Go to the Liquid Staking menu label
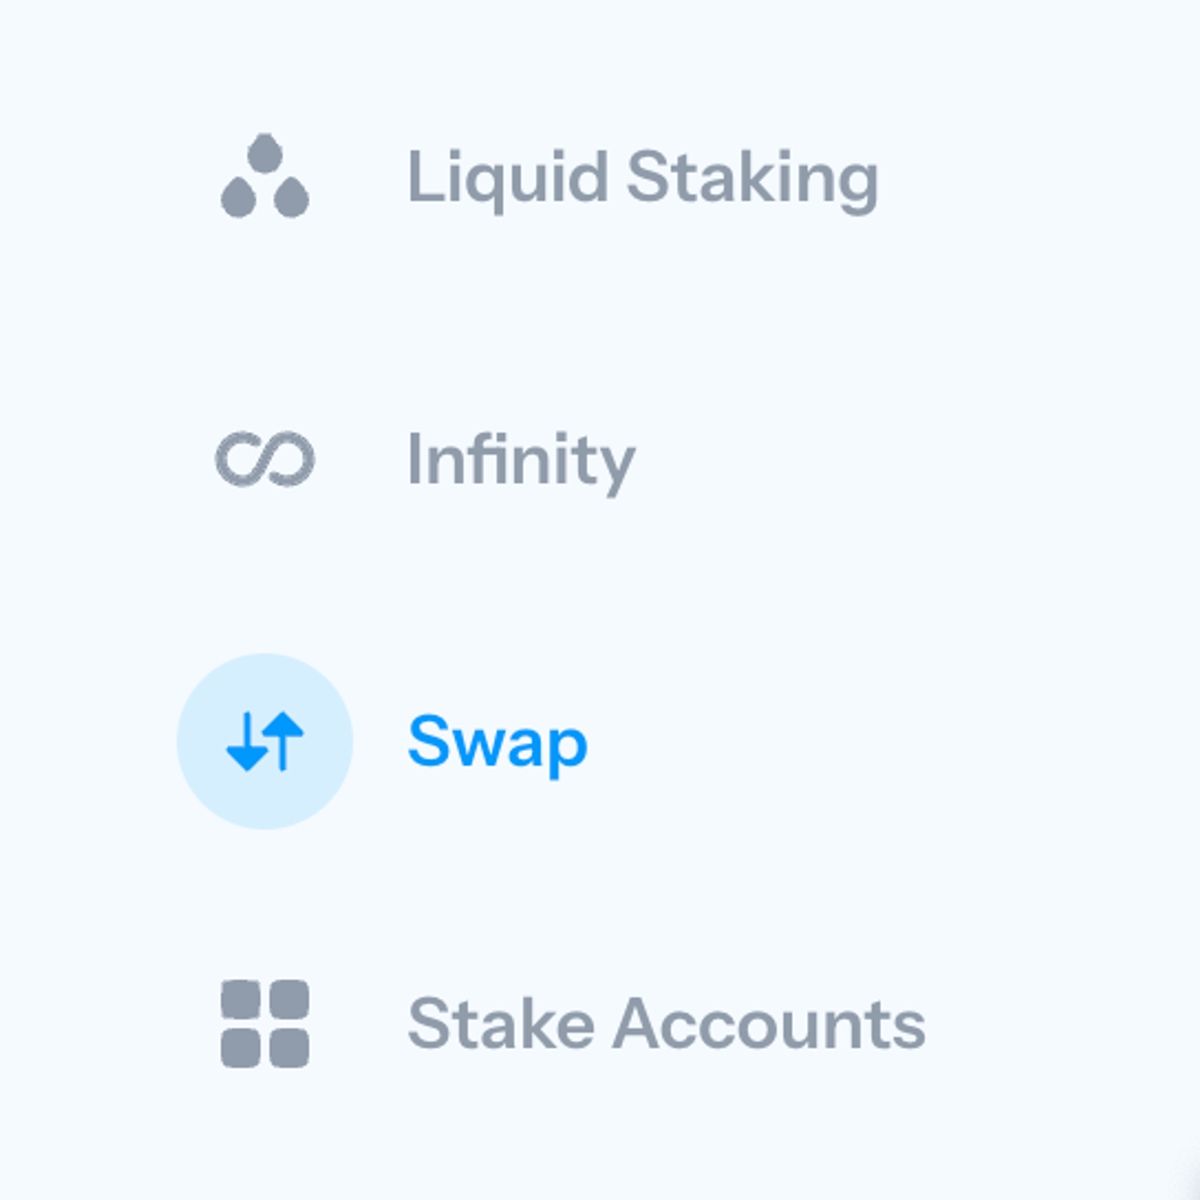Screen dimensions: 1200x1200 coord(642,179)
